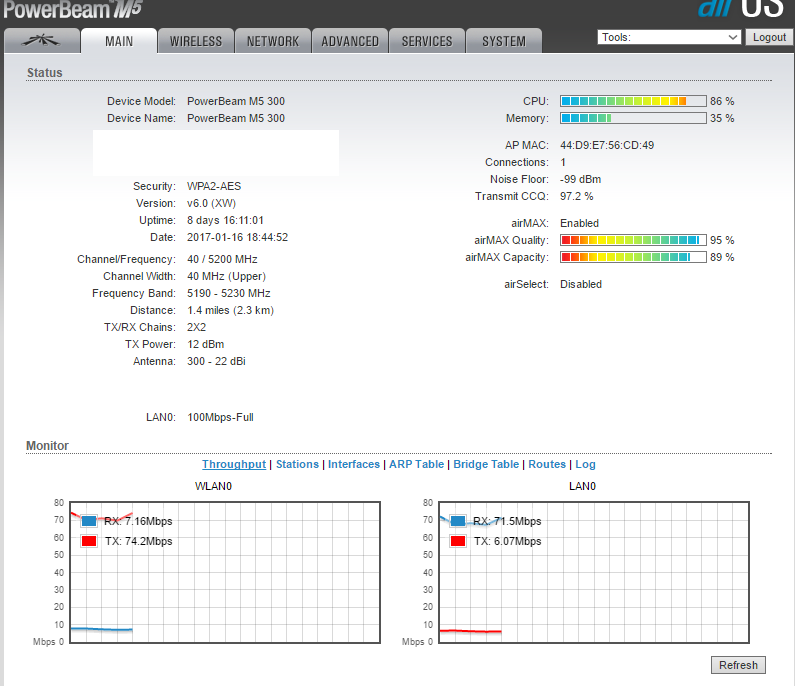Click the Channel Width value 40 MHz (Upper)
Viewport: 795px width, 686px height.
226,276
